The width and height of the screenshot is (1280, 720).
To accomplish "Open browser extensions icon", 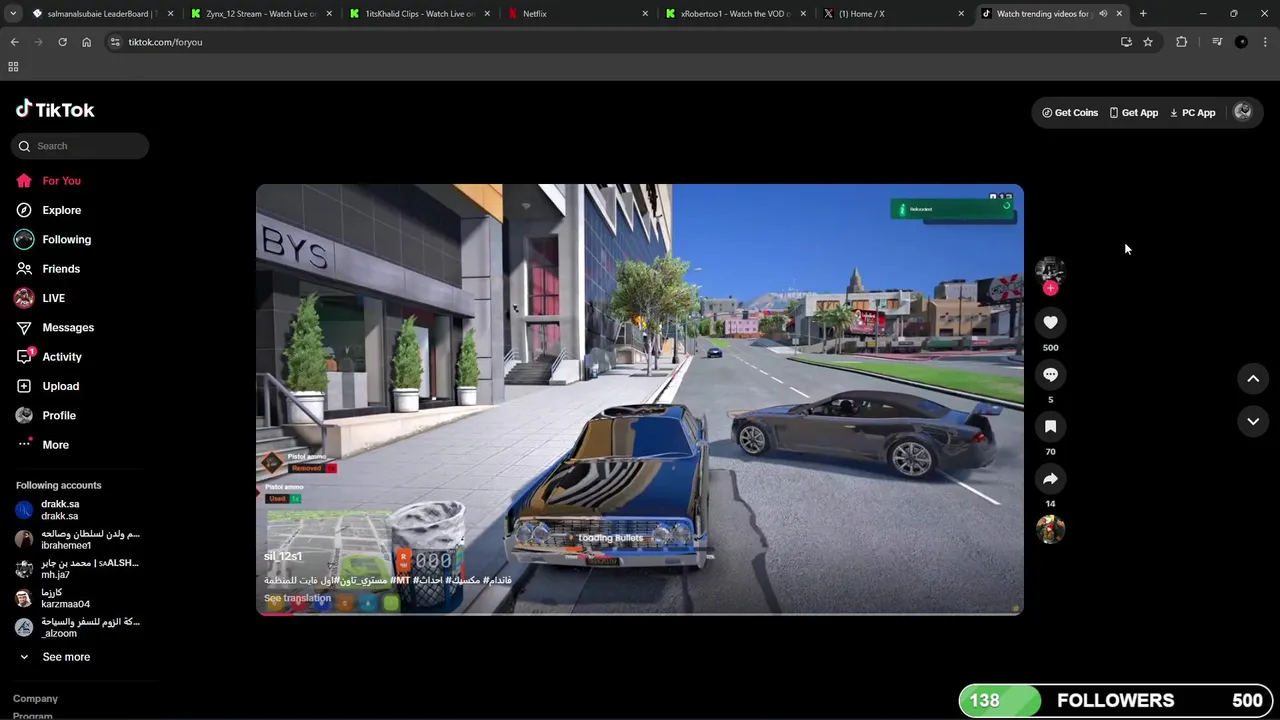I will [1182, 42].
